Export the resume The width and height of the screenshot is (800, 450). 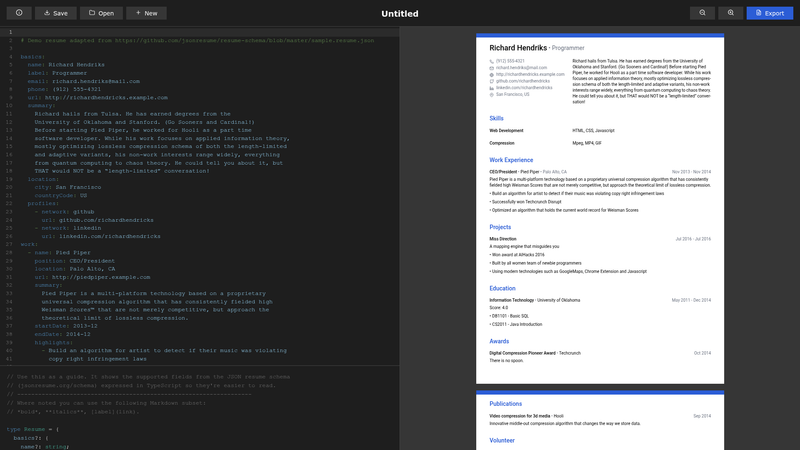pos(769,13)
